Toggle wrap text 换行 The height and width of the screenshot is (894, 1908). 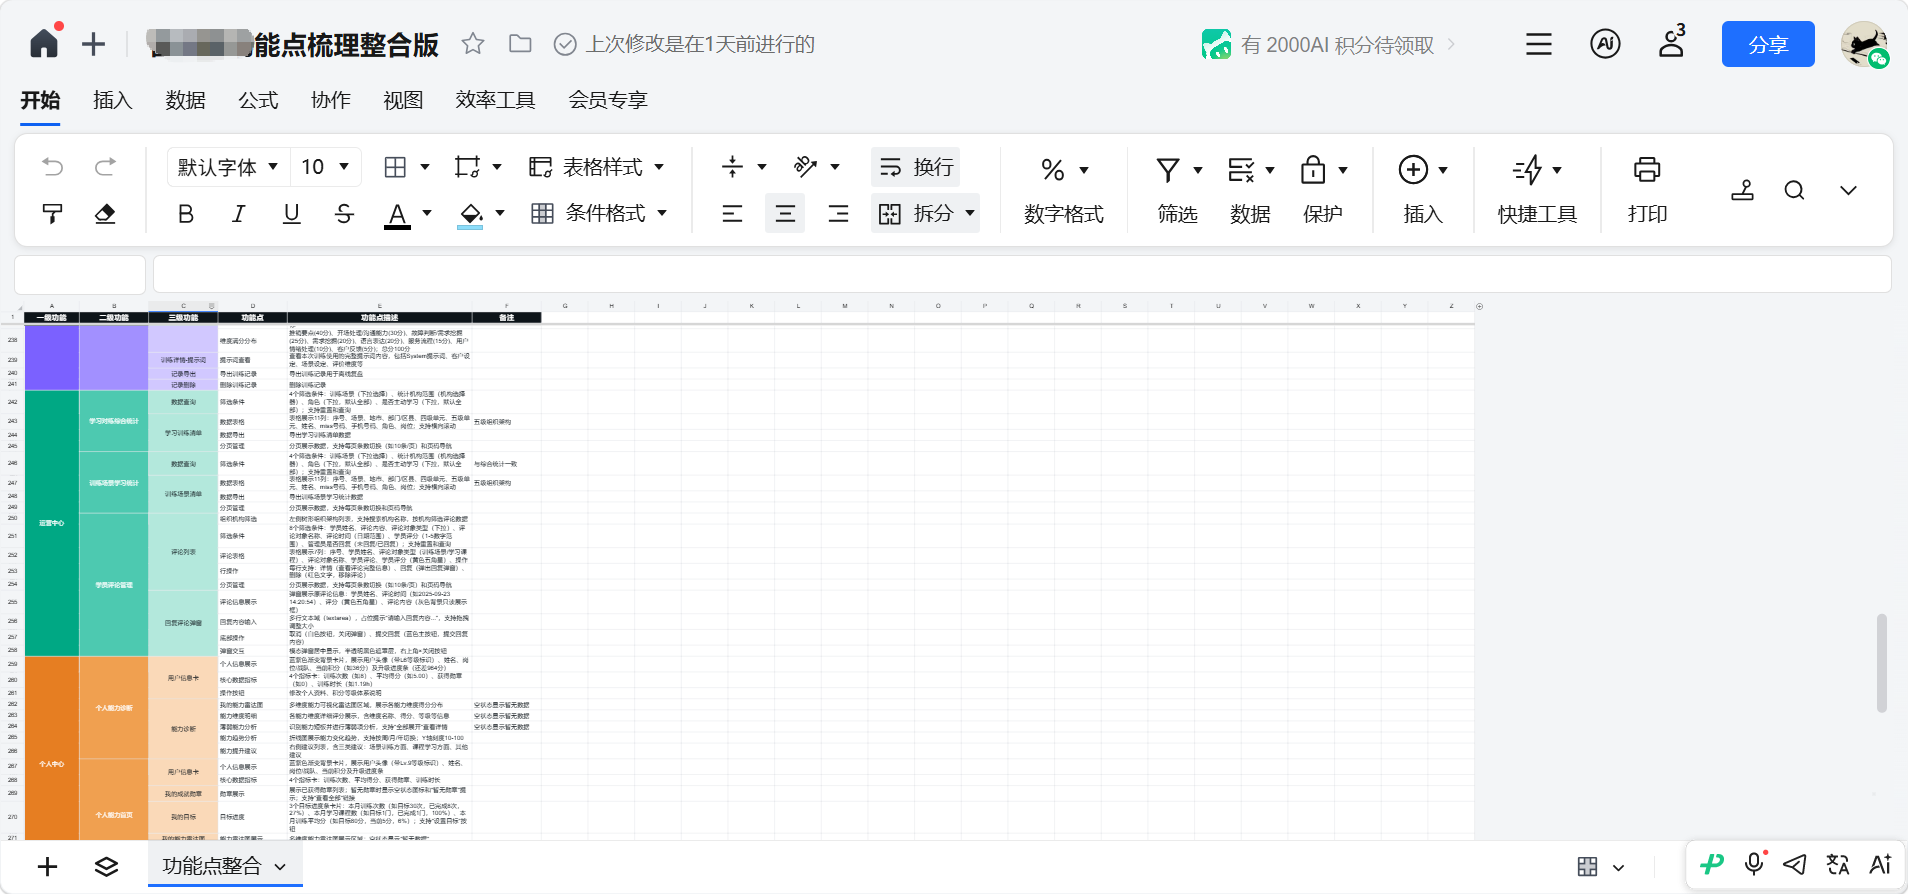[x=916, y=167]
